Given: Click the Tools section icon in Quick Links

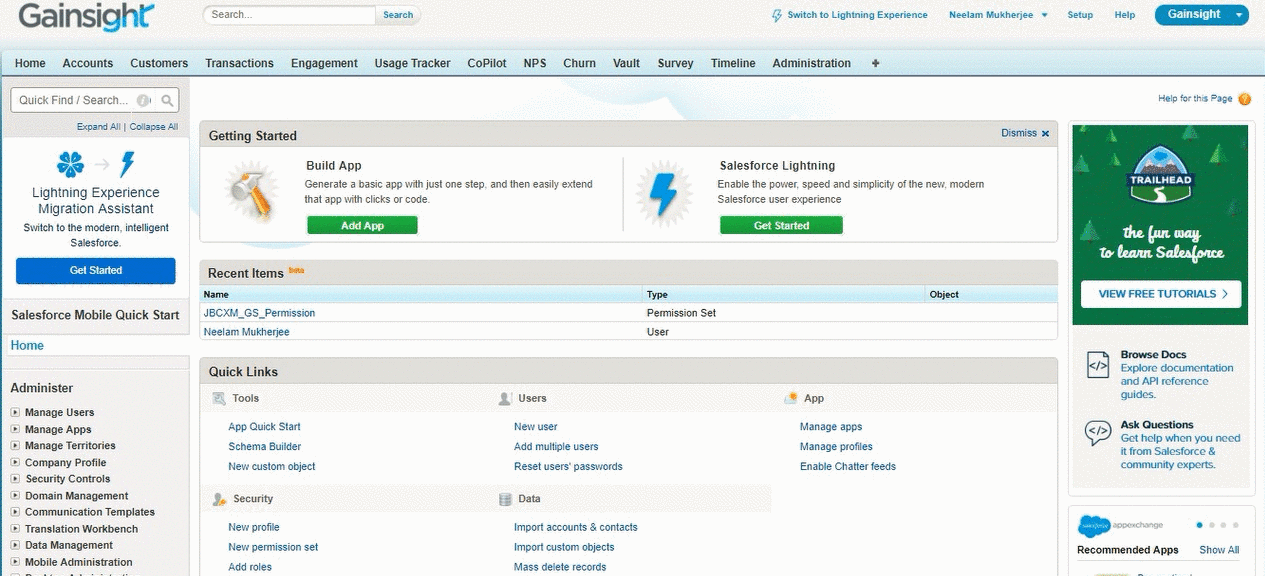Looking at the screenshot, I should (219, 398).
